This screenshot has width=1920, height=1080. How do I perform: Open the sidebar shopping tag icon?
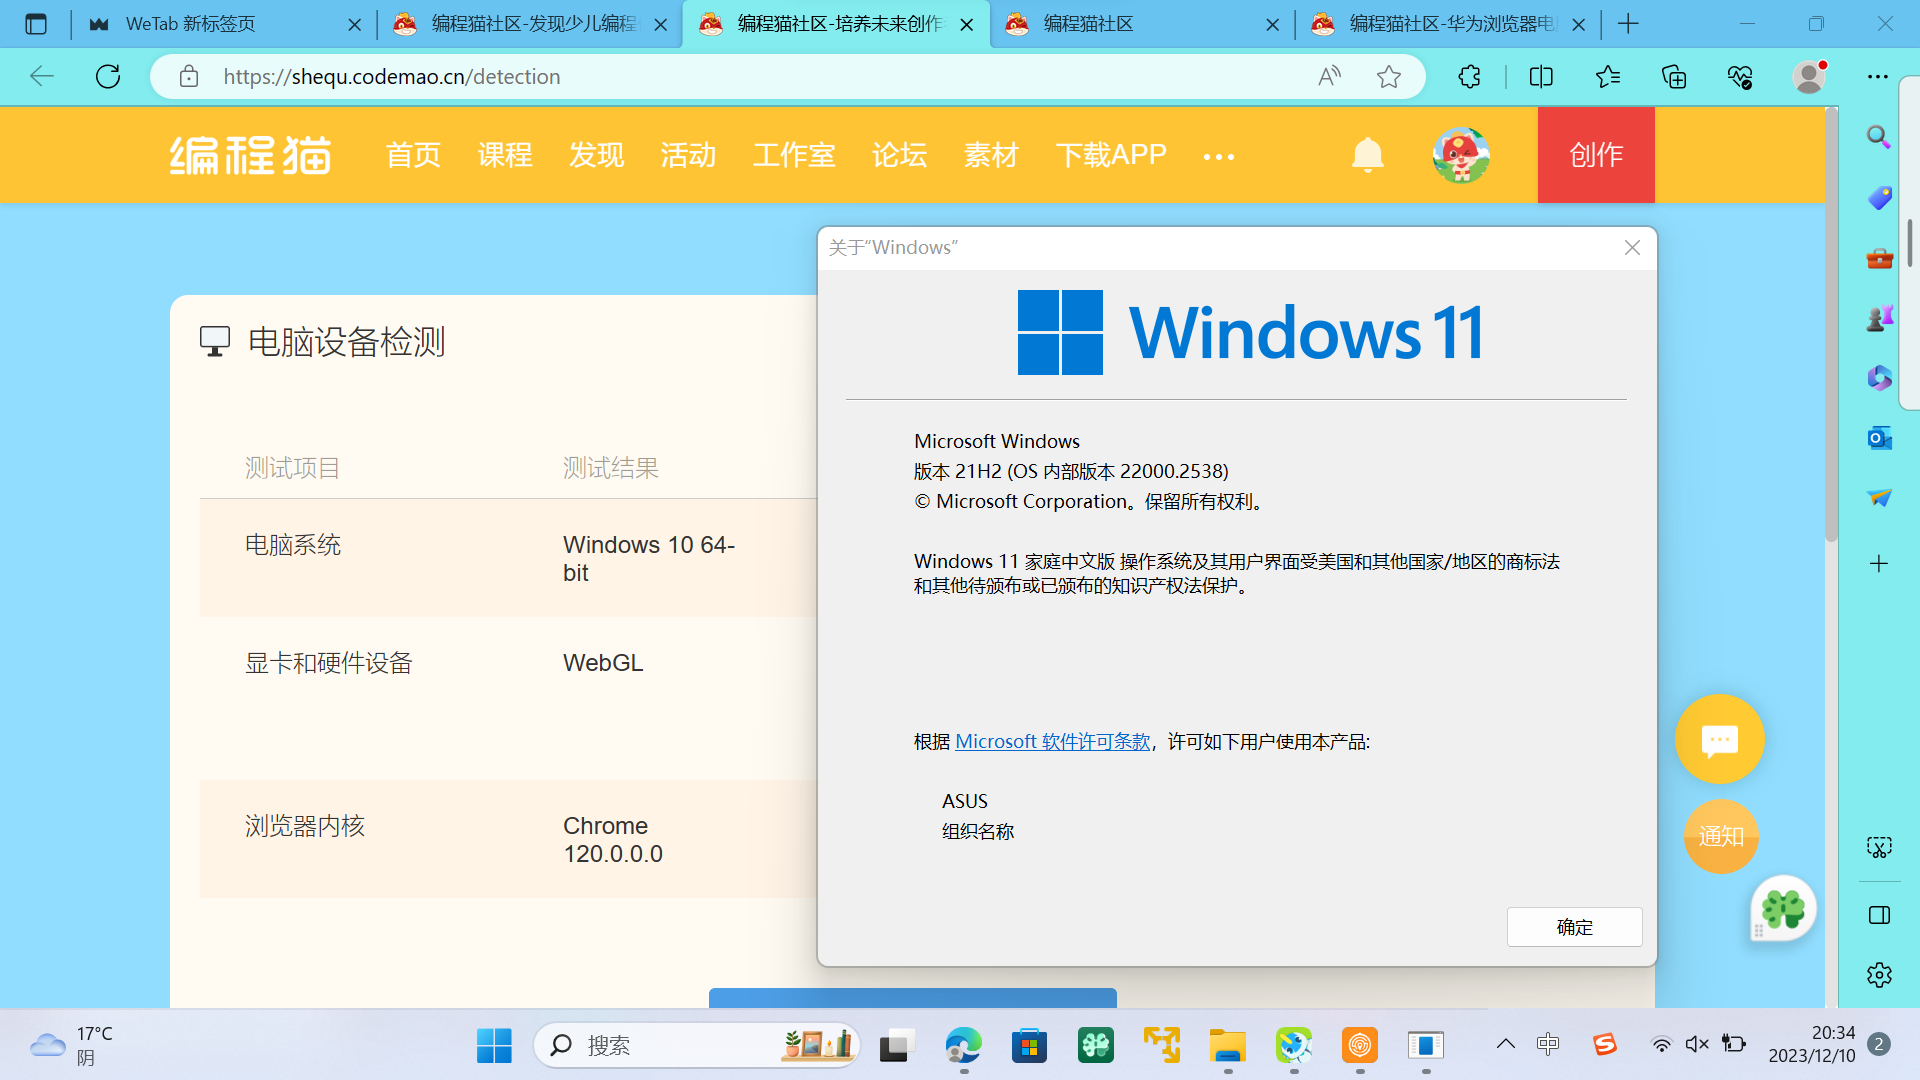pos(1879,198)
